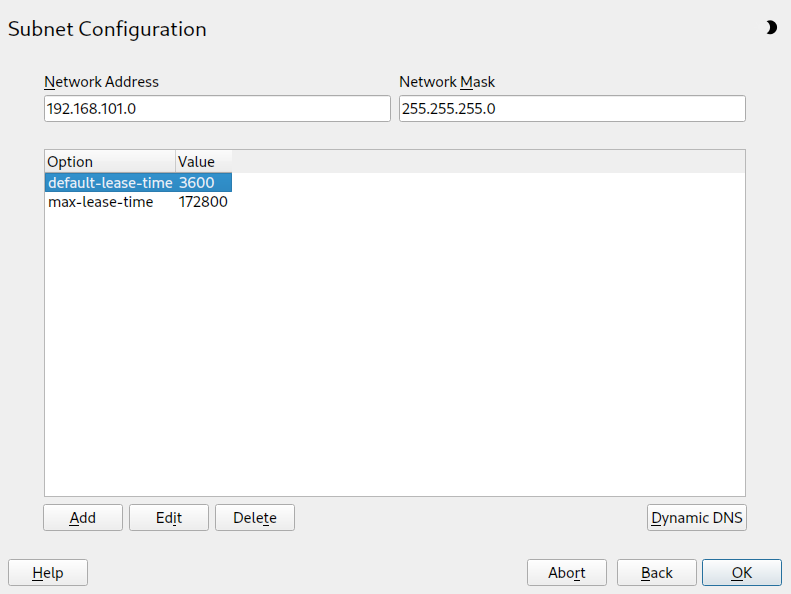The width and height of the screenshot is (791, 594).
Task: Open Help for subnet configuration
Action: coord(48,572)
